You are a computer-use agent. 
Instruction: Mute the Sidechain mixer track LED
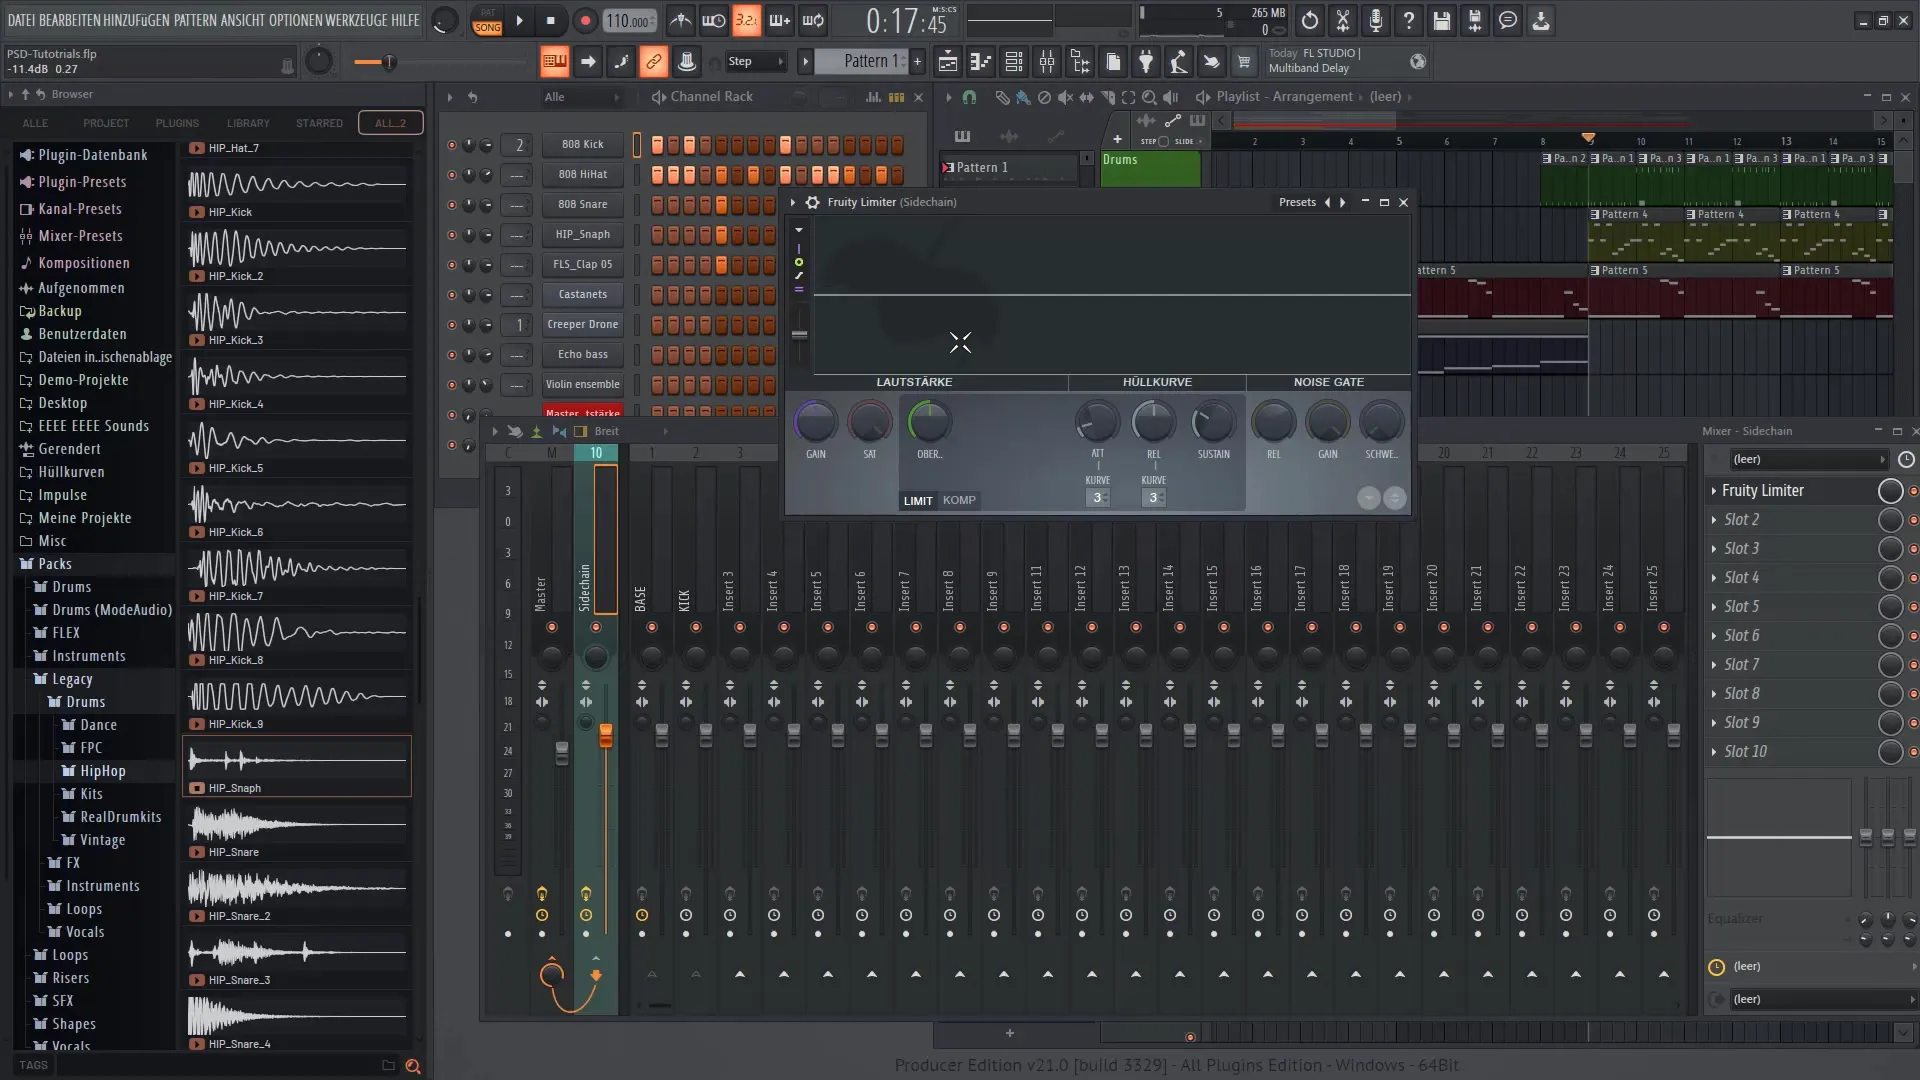[x=596, y=627]
